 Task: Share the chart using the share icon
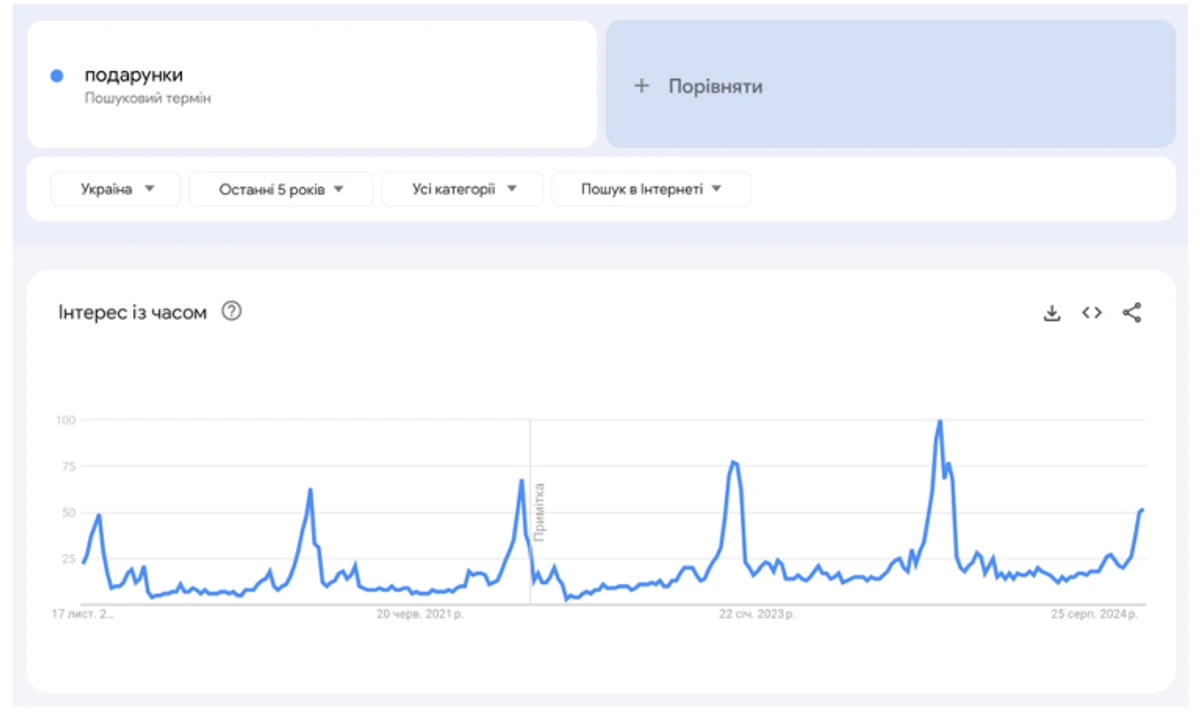tap(1131, 313)
